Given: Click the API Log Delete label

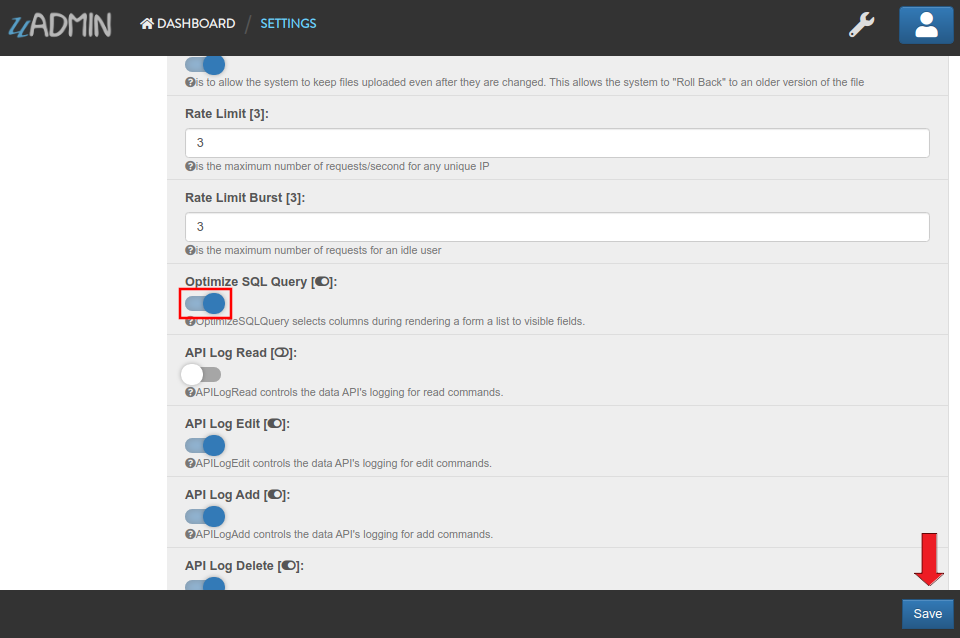Looking at the screenshot, I should [244, 566].
